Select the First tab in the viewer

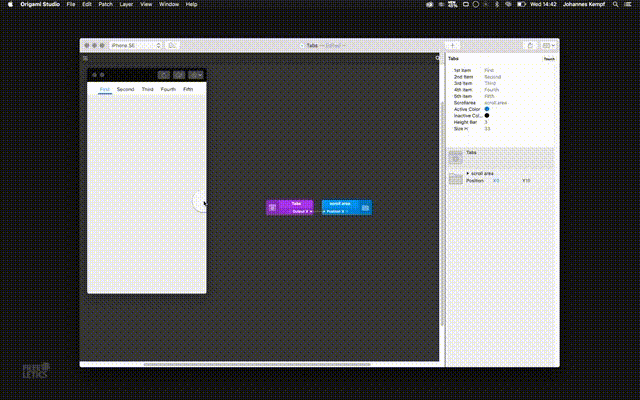pyautogui.click(x=104, y=89)
